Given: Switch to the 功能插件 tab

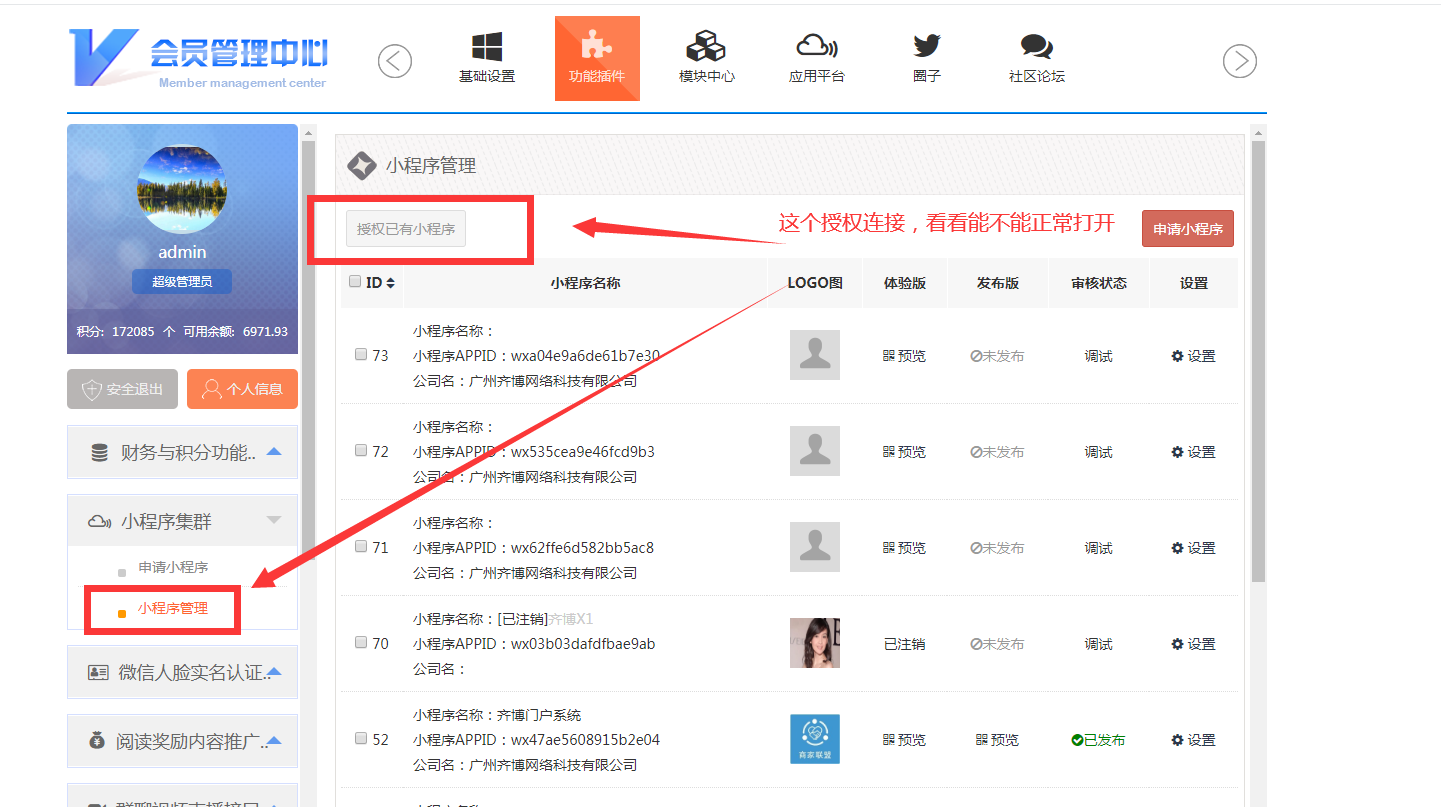Looking at the screenshot, I should pos(597,59).
